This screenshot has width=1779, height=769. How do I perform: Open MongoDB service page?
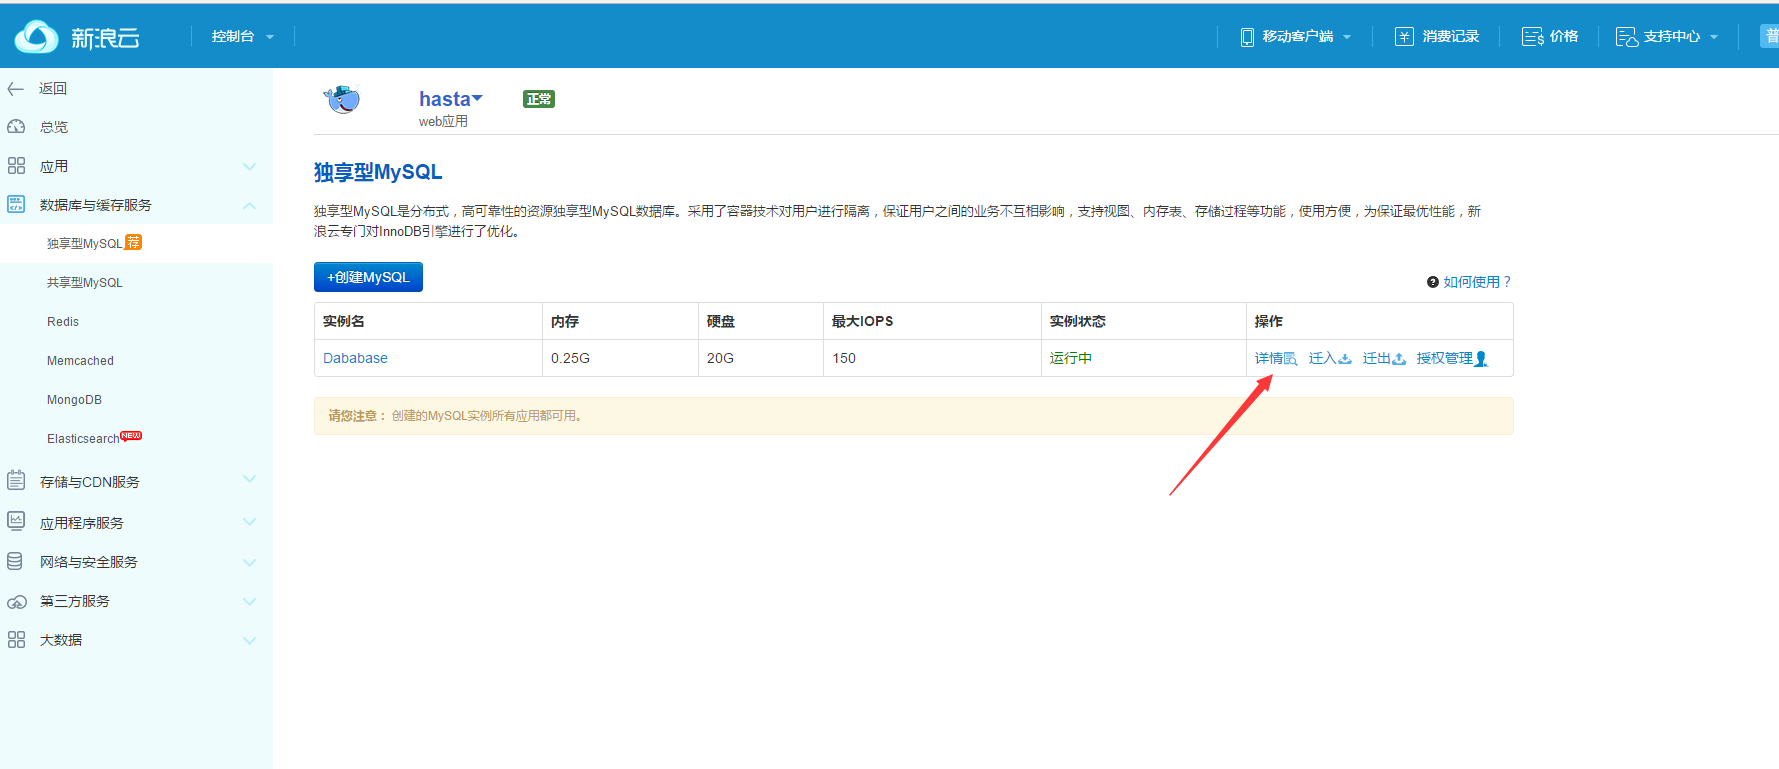[x=74, y=400]
